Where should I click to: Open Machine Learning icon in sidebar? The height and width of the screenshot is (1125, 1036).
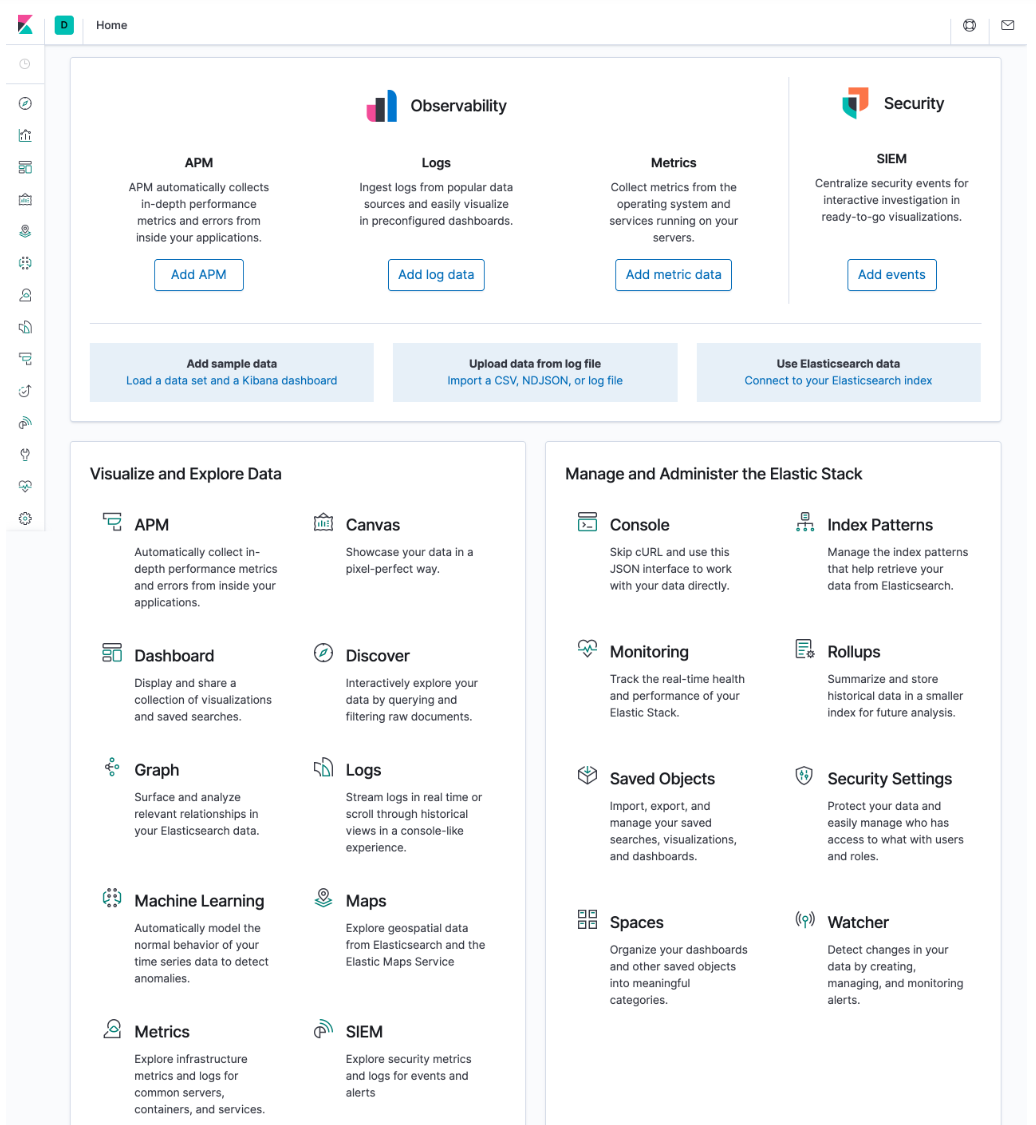(x=25, y=263)
